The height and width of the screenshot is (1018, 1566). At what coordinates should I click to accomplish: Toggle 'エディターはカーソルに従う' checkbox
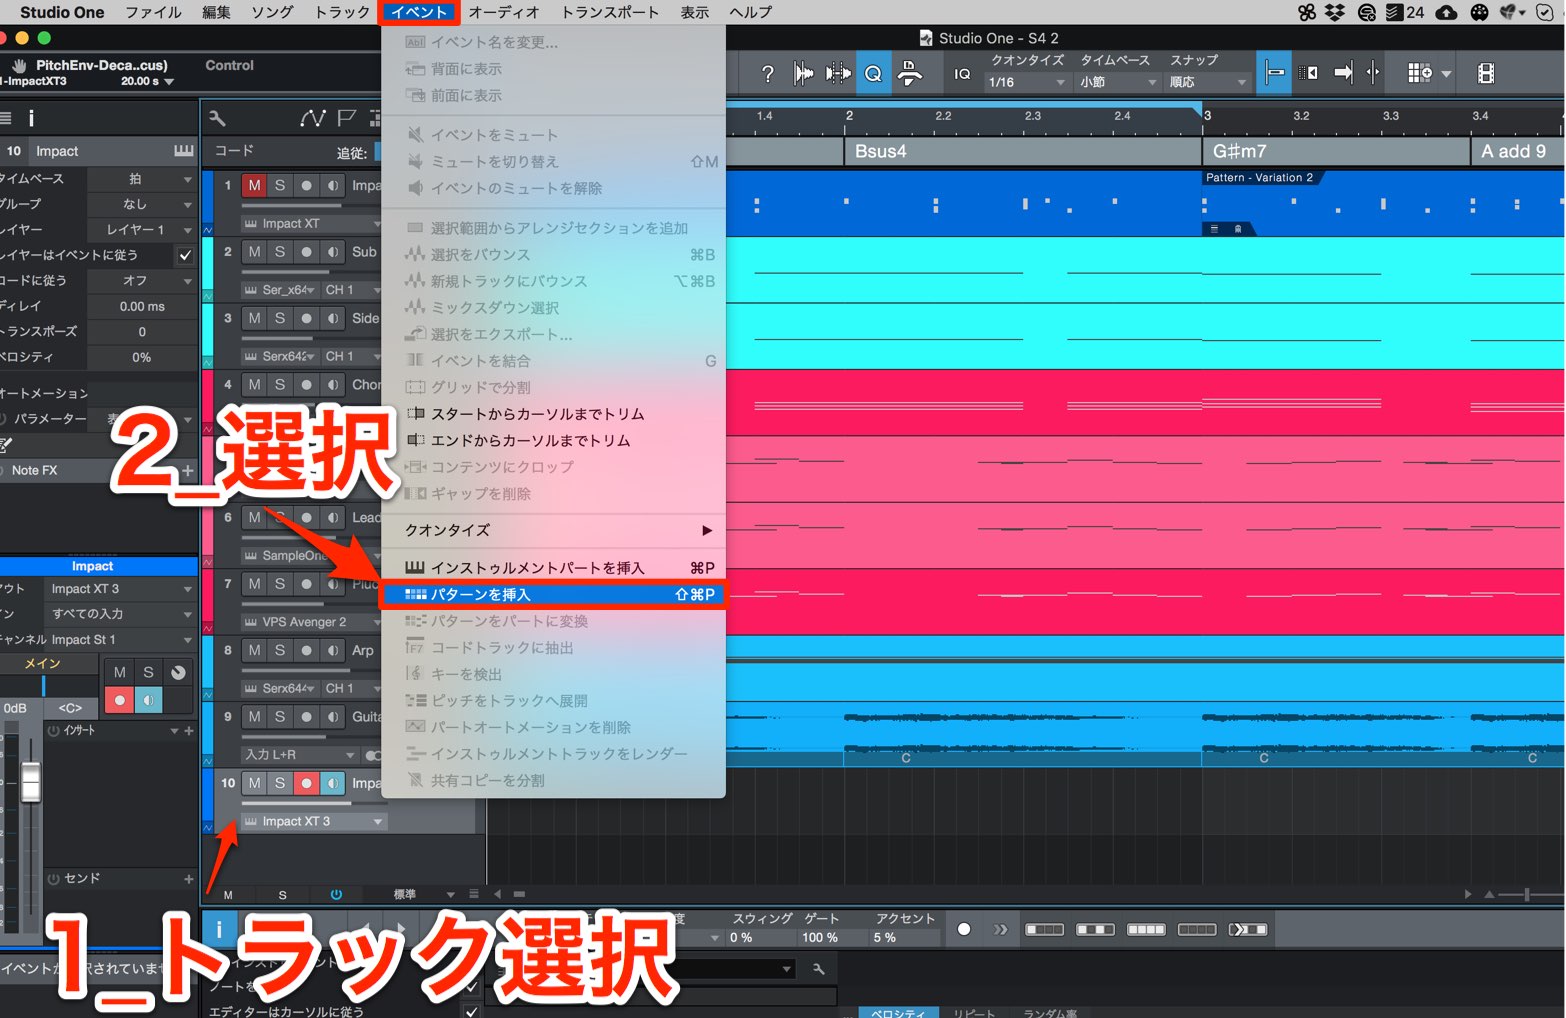tap(471, 1010)
